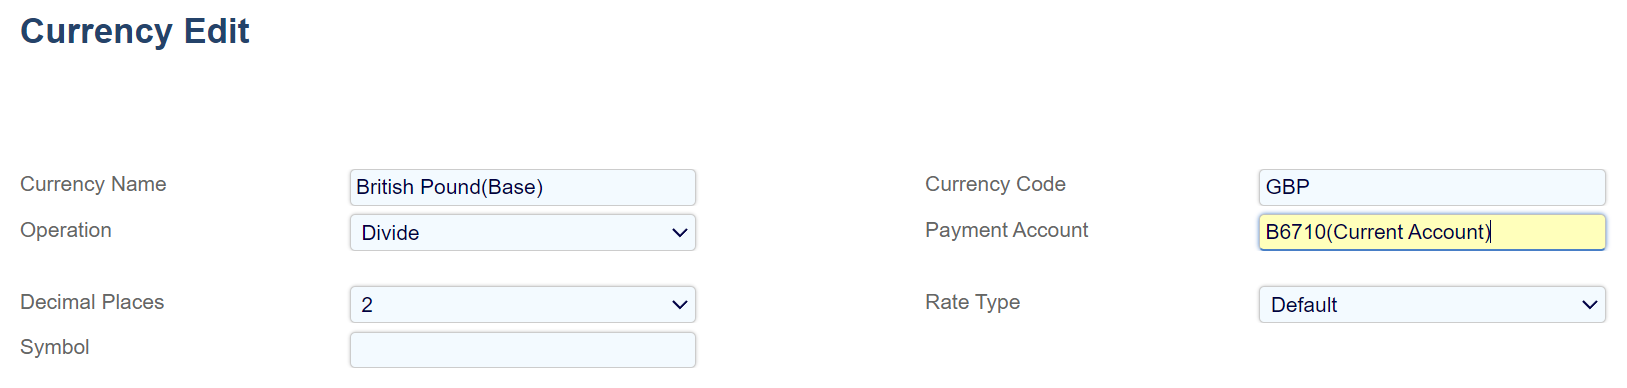Click the Operation dropdown chevron arrow
Viewport: 1627px width, 388px height.
680,233
